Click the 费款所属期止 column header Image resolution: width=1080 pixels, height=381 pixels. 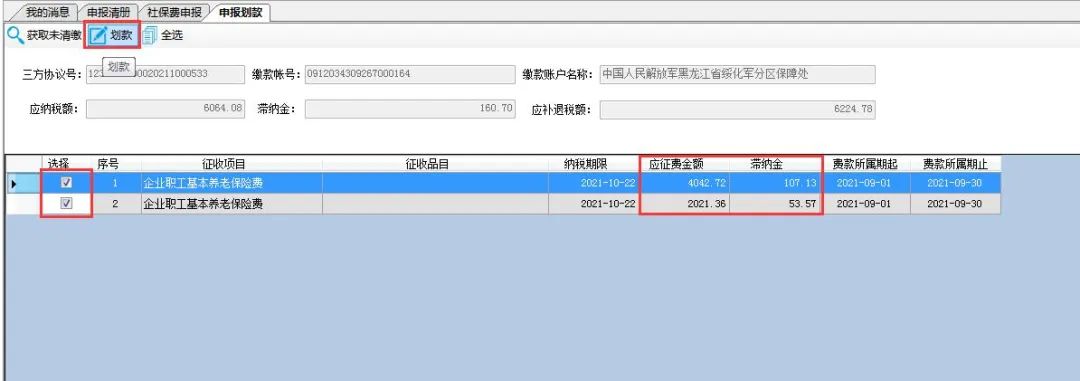click(x=955, y=165)
